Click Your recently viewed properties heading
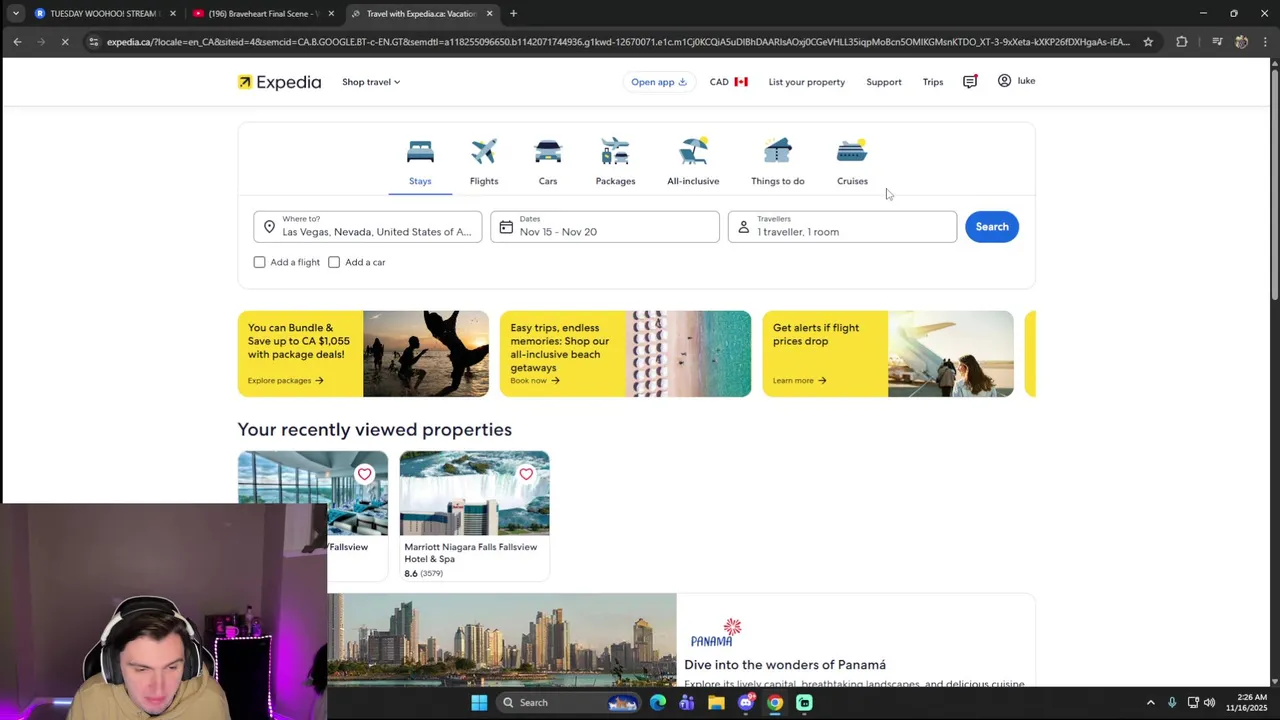Screen dimensions: 1280x720 tap(374, 429)
